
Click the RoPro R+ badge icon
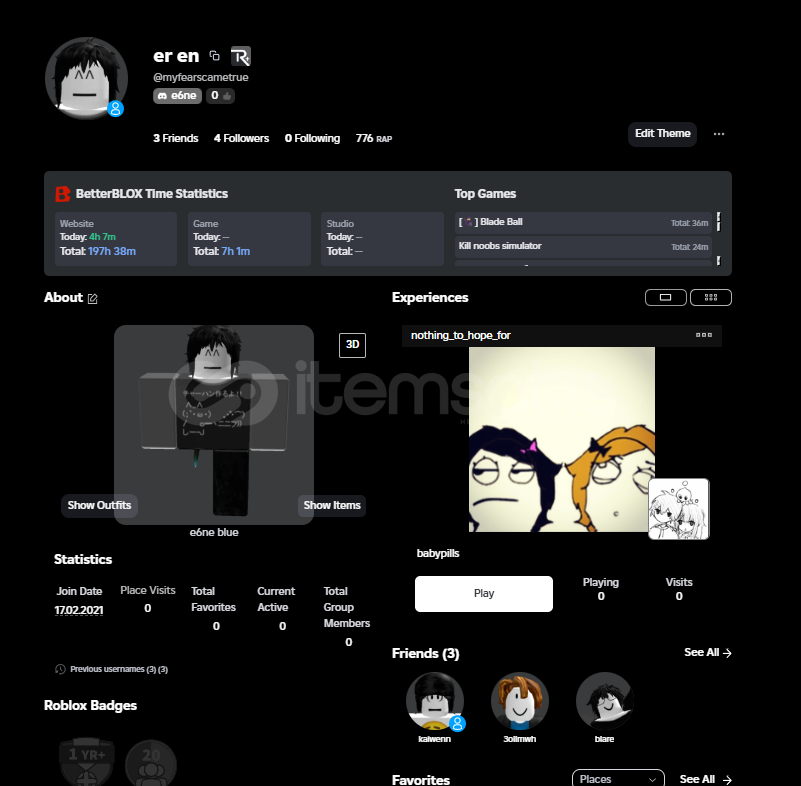pyautogui.click(x=241, y=56)
